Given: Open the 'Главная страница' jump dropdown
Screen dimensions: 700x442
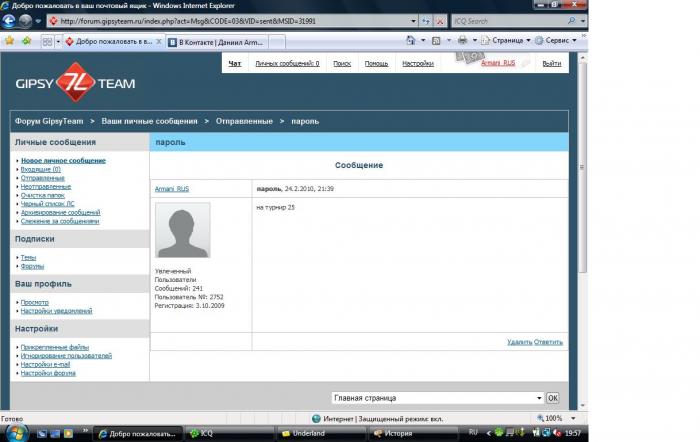Looking at the screenshot, I should click(x=438, y=398).
